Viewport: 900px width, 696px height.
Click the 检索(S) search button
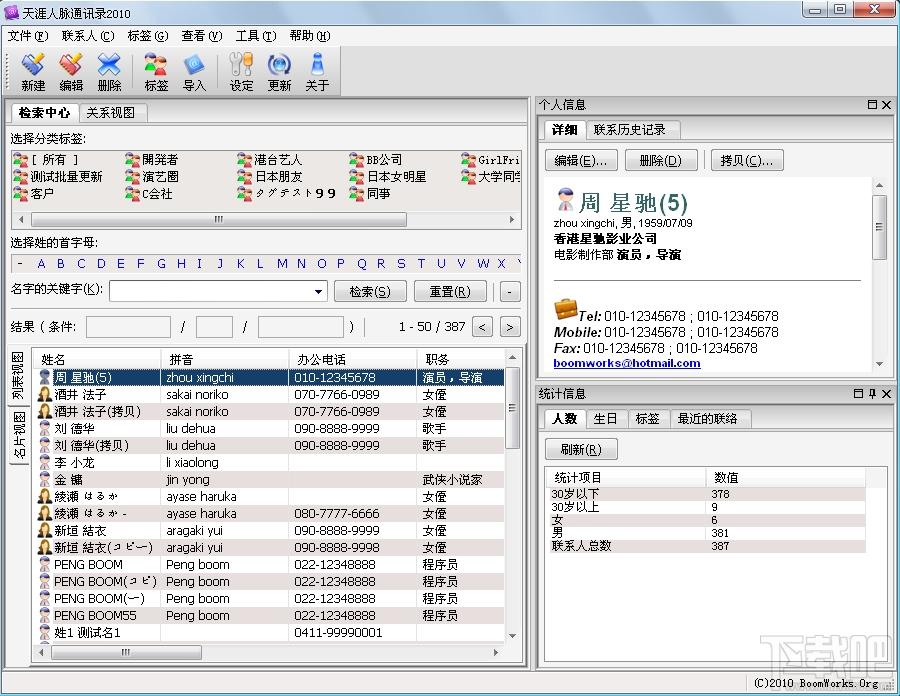(x=370, y=291)
